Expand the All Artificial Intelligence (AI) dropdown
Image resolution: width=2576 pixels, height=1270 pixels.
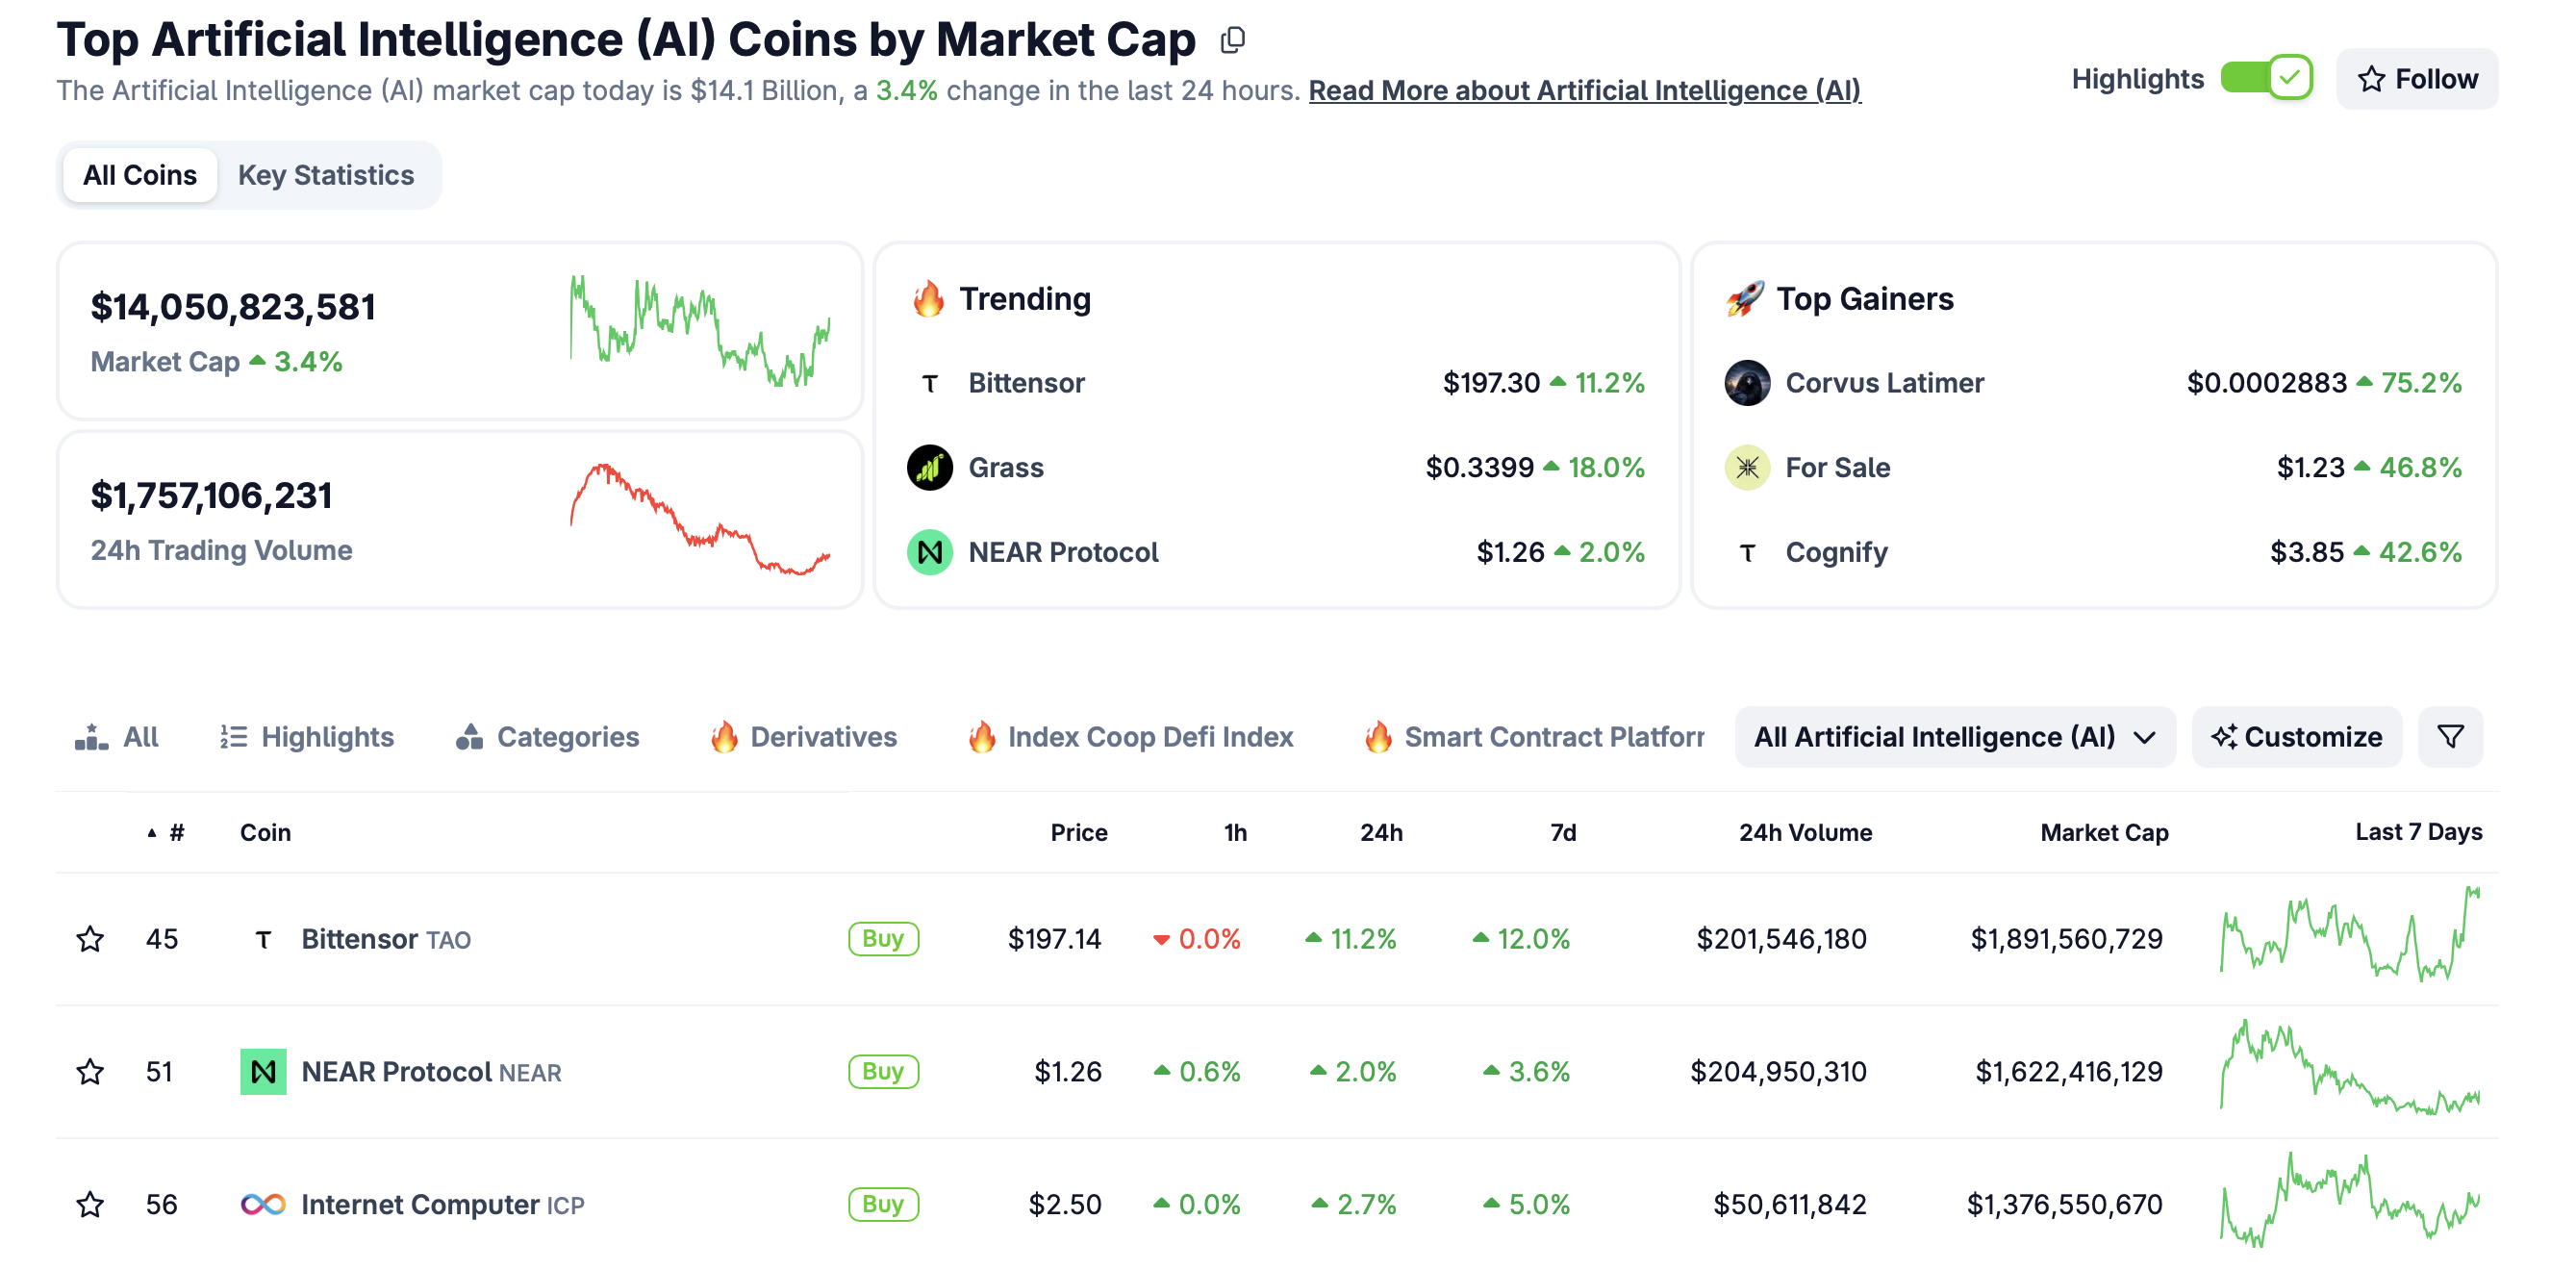[1954, 737]
